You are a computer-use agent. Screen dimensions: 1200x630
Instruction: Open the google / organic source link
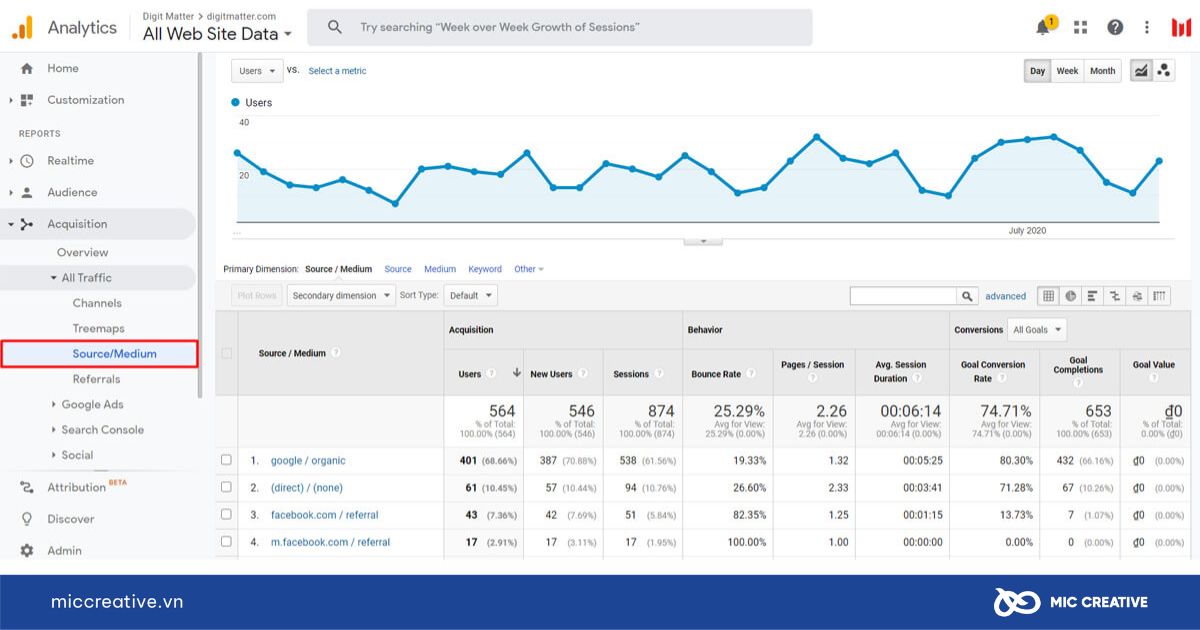pos(308,461)
